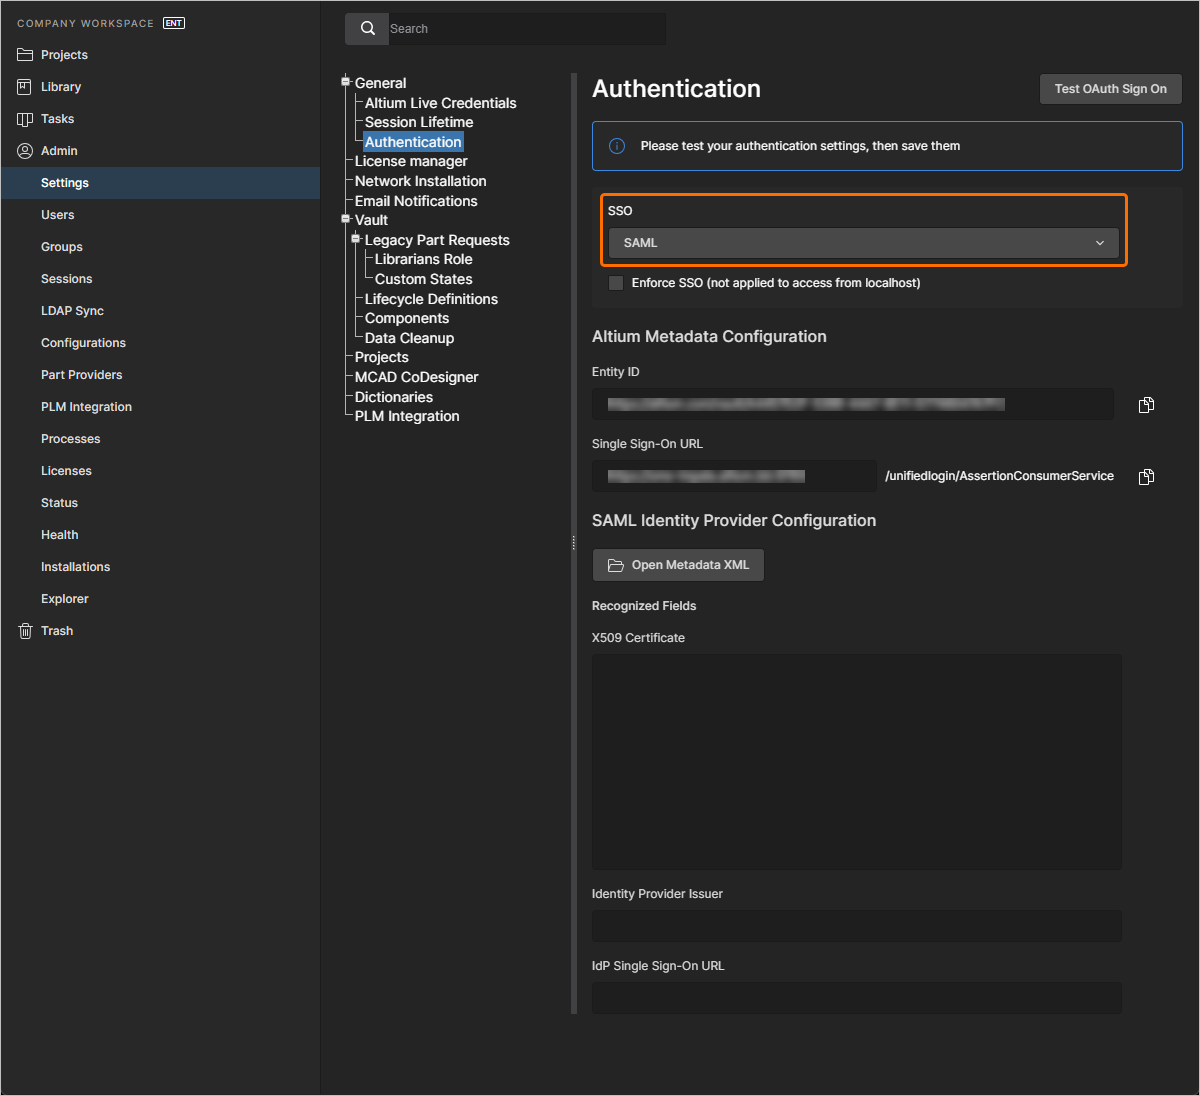The height and width of the screenshot is (1096, 1200).
Task: Collapse the General tree node
Action: coord(346,82)
